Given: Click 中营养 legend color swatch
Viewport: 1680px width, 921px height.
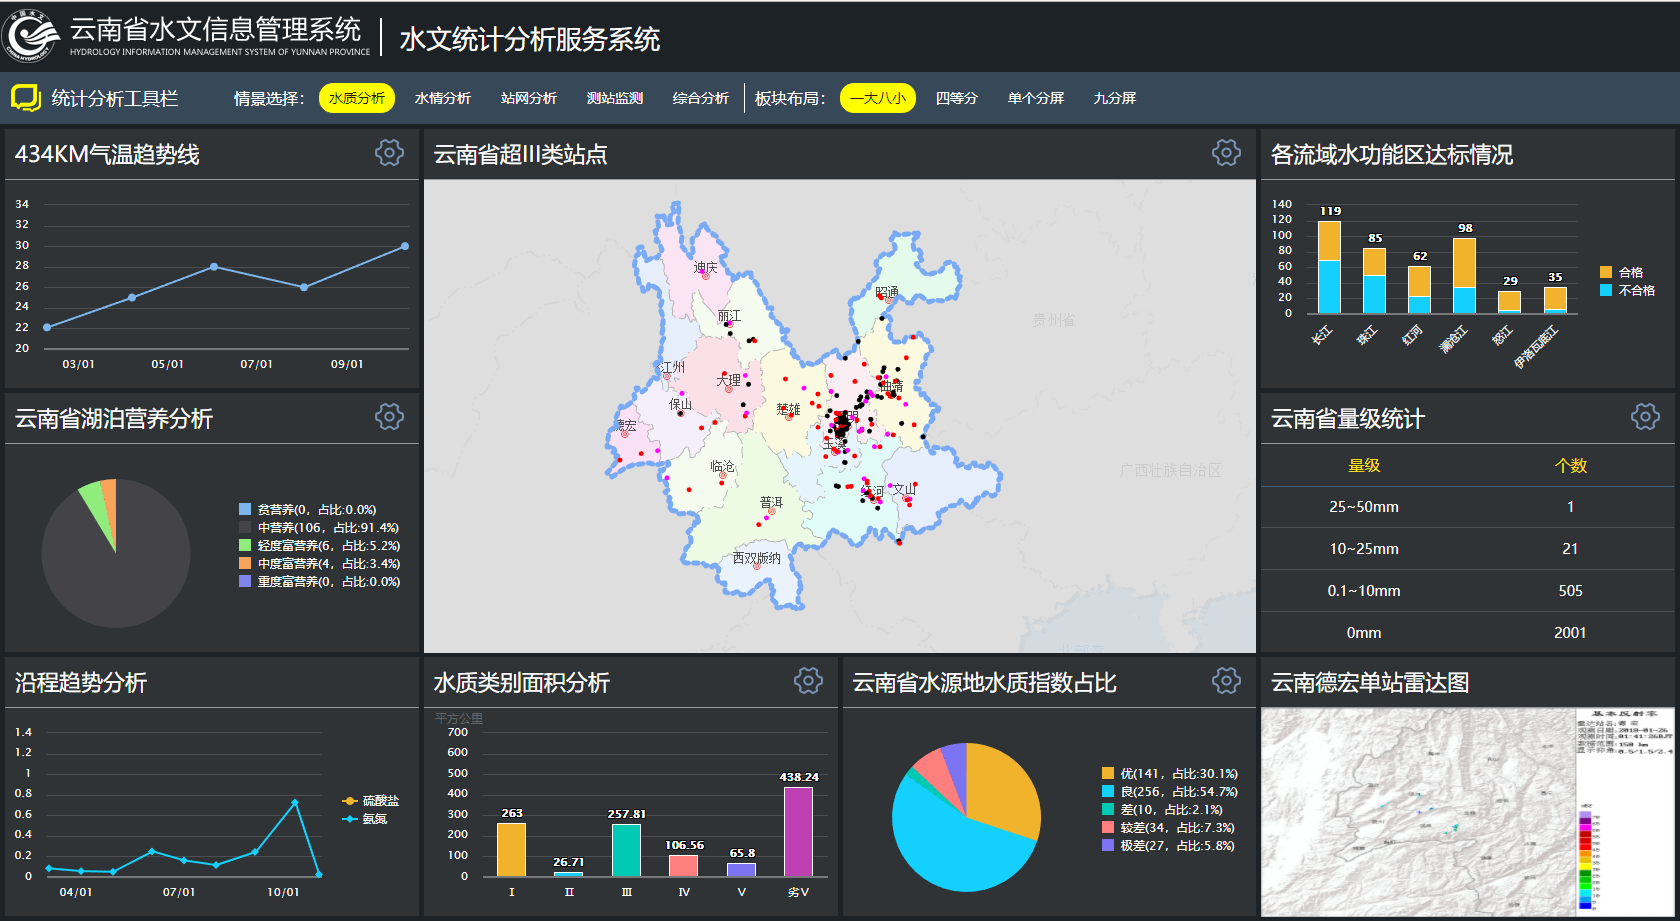Looking at the screenshot, I should [x=245, y=527].
